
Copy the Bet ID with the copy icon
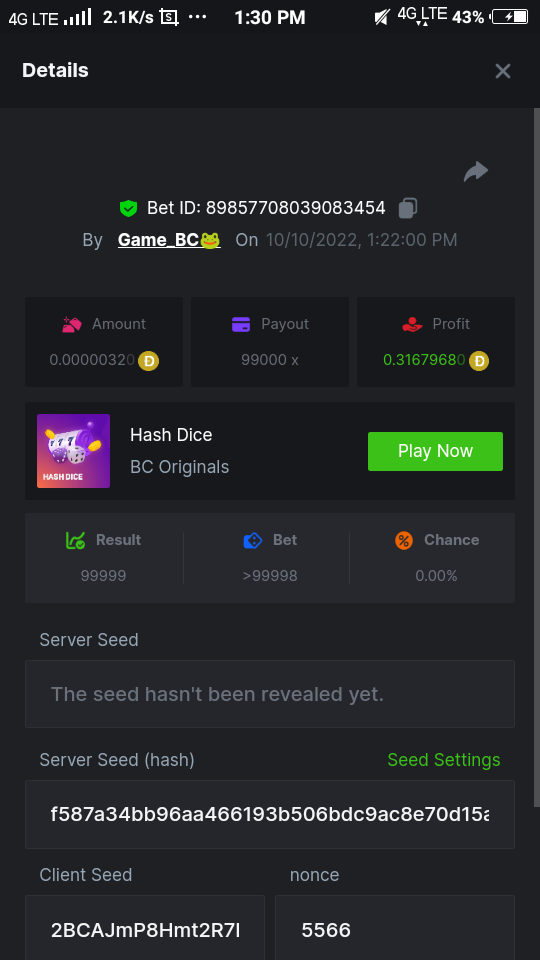(x=408, y=208)
